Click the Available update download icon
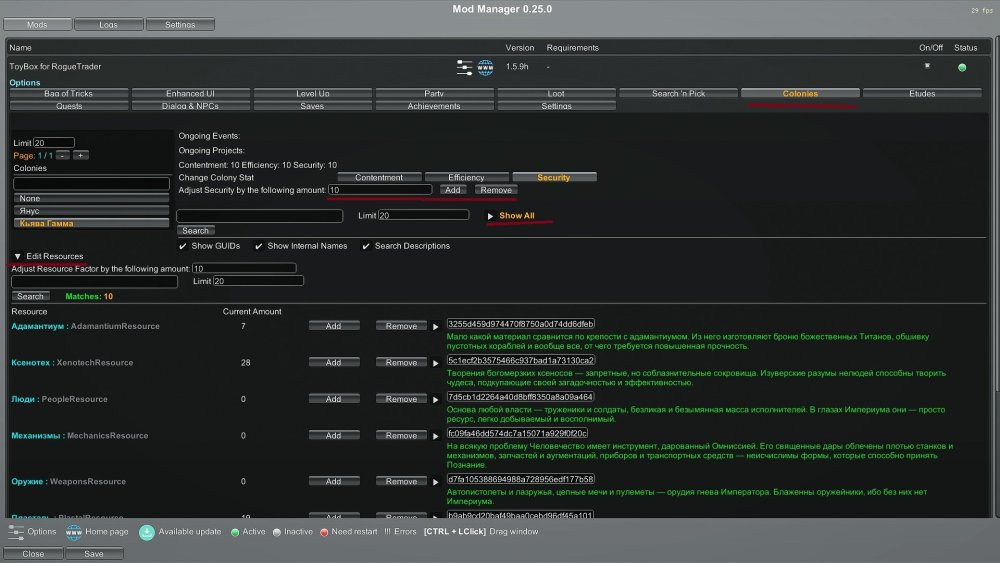 coord(146,532)
